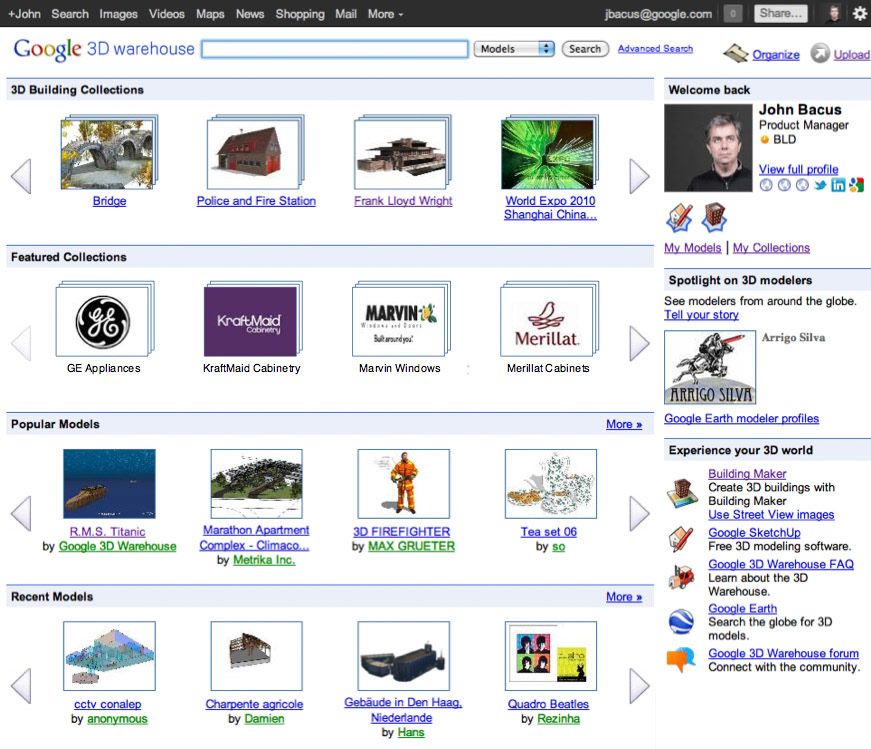Previous arrow in Recent Models
This screenshot has height=749, width=871.
(x=21, y=686)
